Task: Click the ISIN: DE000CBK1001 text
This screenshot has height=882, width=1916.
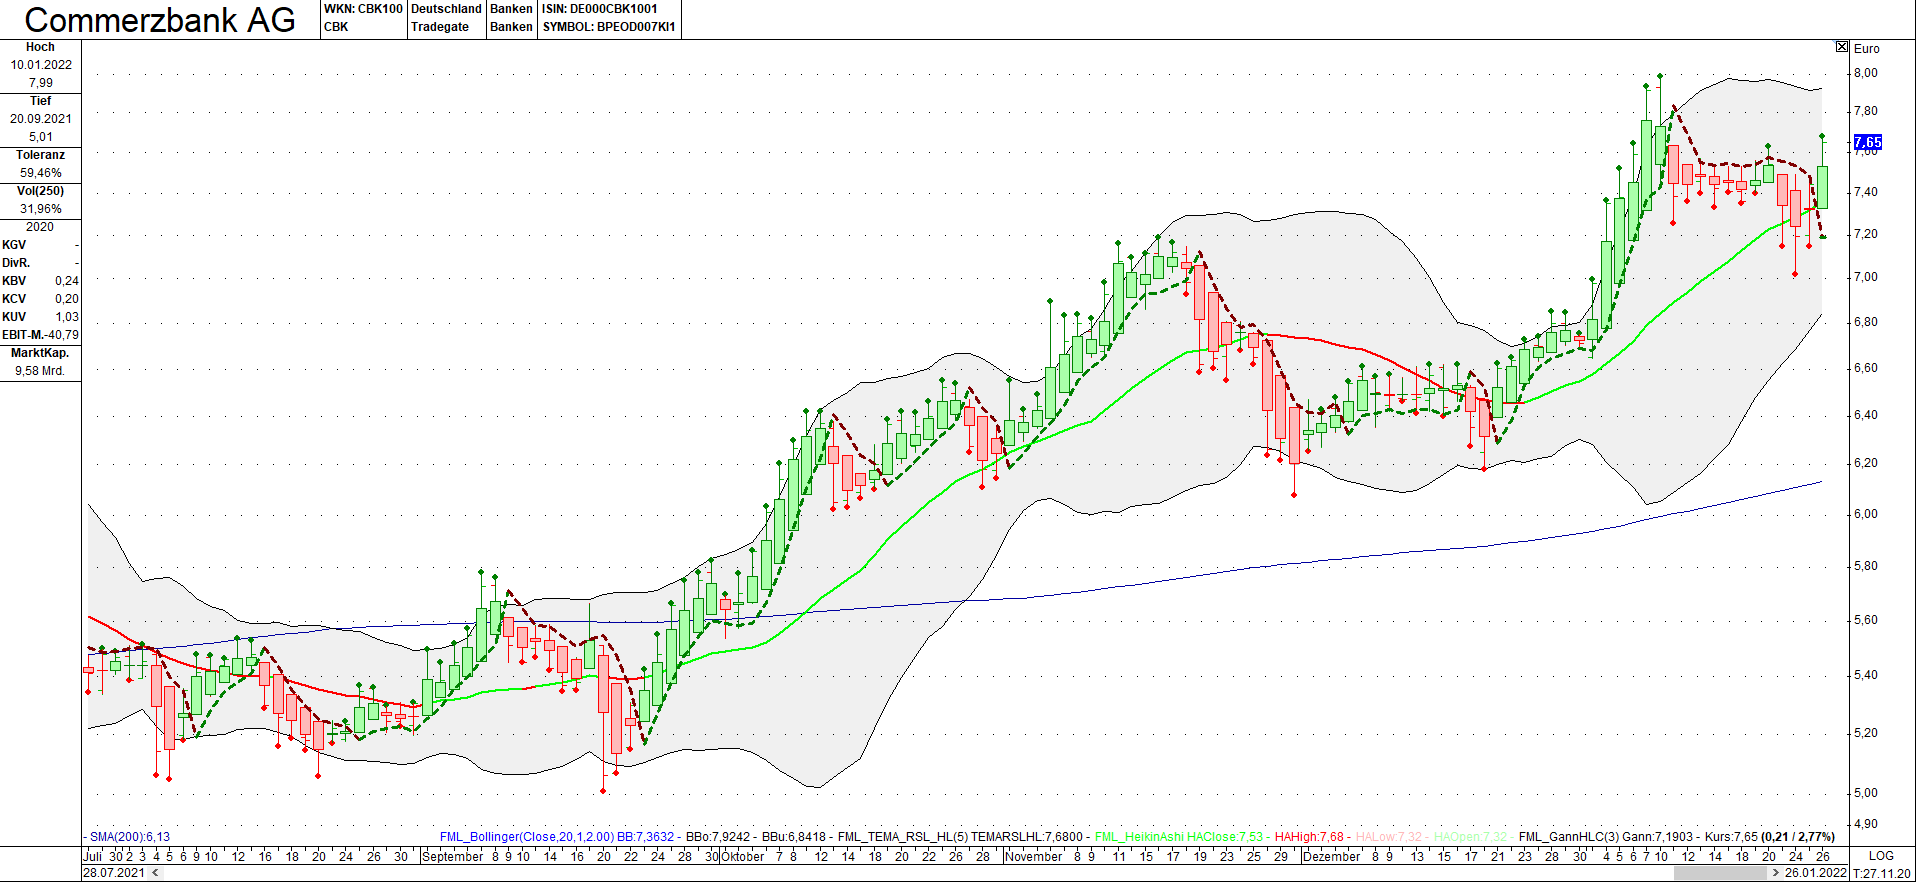Action: [600, 9]
